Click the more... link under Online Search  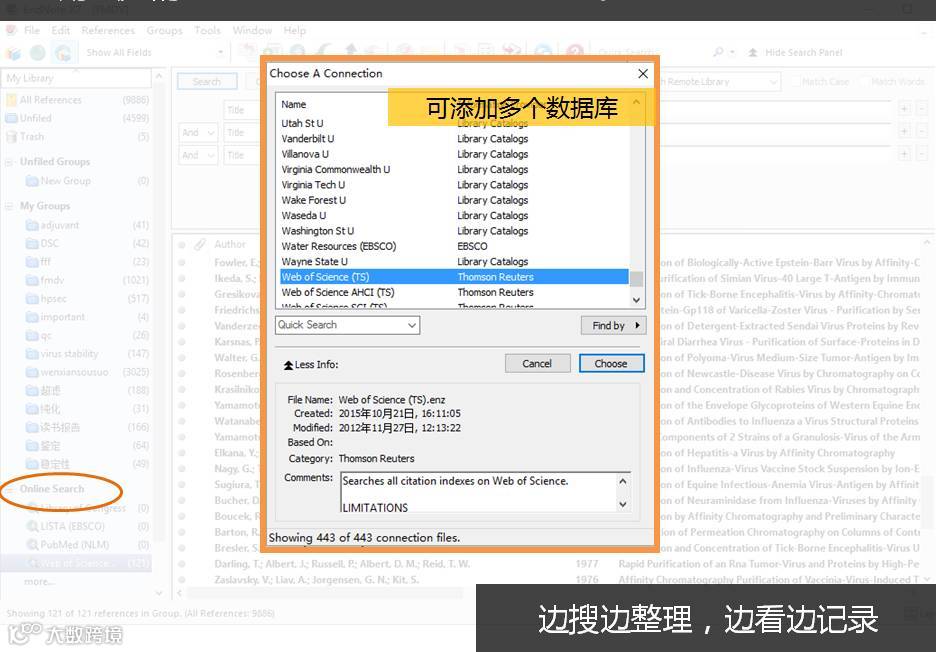[x=39, y=582]
